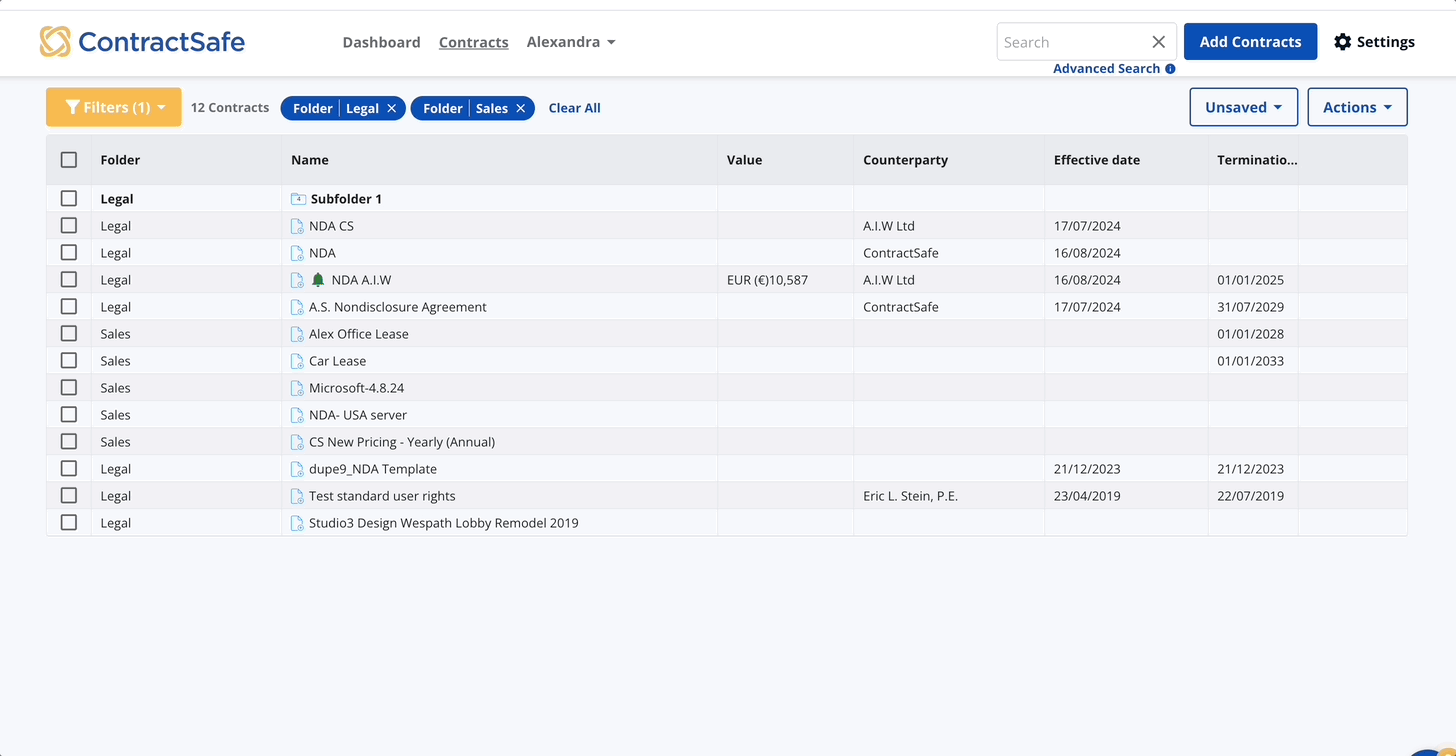This screenshot has height=756, width=1456.
Task: Click the ContractSafe logo icon
Action: (55, 41)
